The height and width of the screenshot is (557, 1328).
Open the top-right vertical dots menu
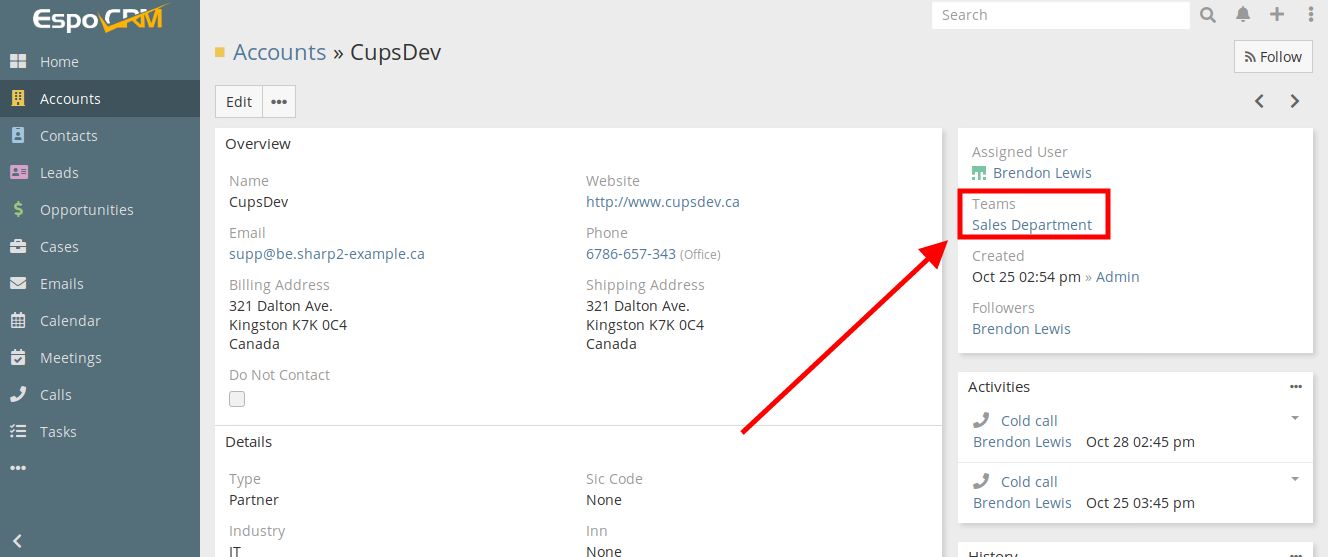coord(1311,15)
